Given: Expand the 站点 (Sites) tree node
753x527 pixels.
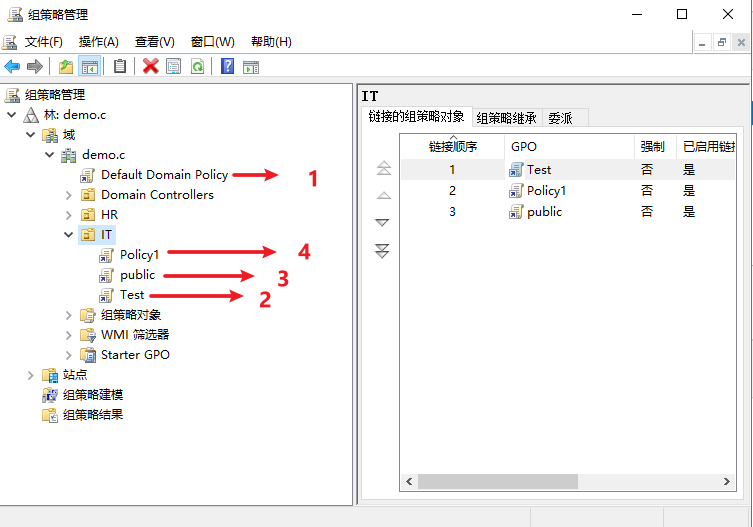Looking at the screenshot, I should 30,375.
